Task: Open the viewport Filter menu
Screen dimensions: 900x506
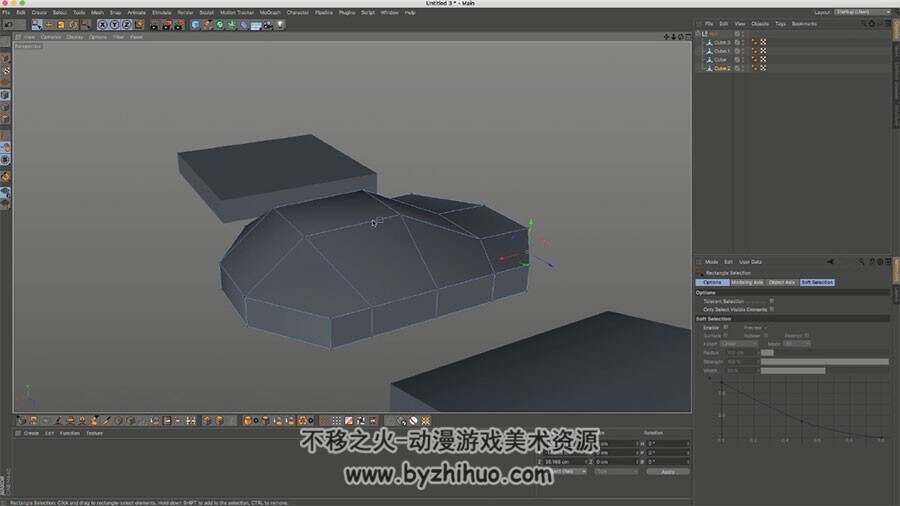Action: click(118, 37)
